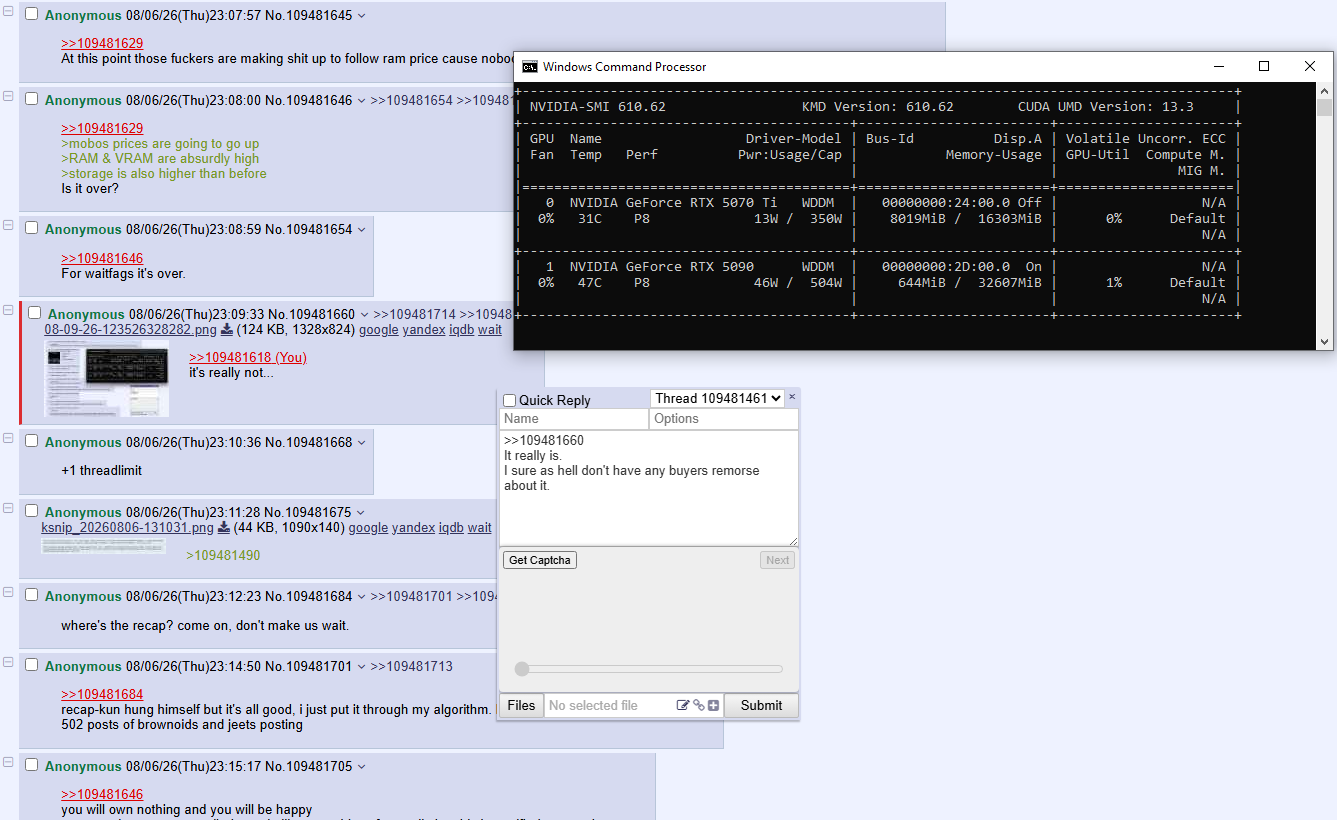This screenshot has width=1337, height=820.
Task: Open thumbnail image of post 109481675
Action: coord(104,546)
